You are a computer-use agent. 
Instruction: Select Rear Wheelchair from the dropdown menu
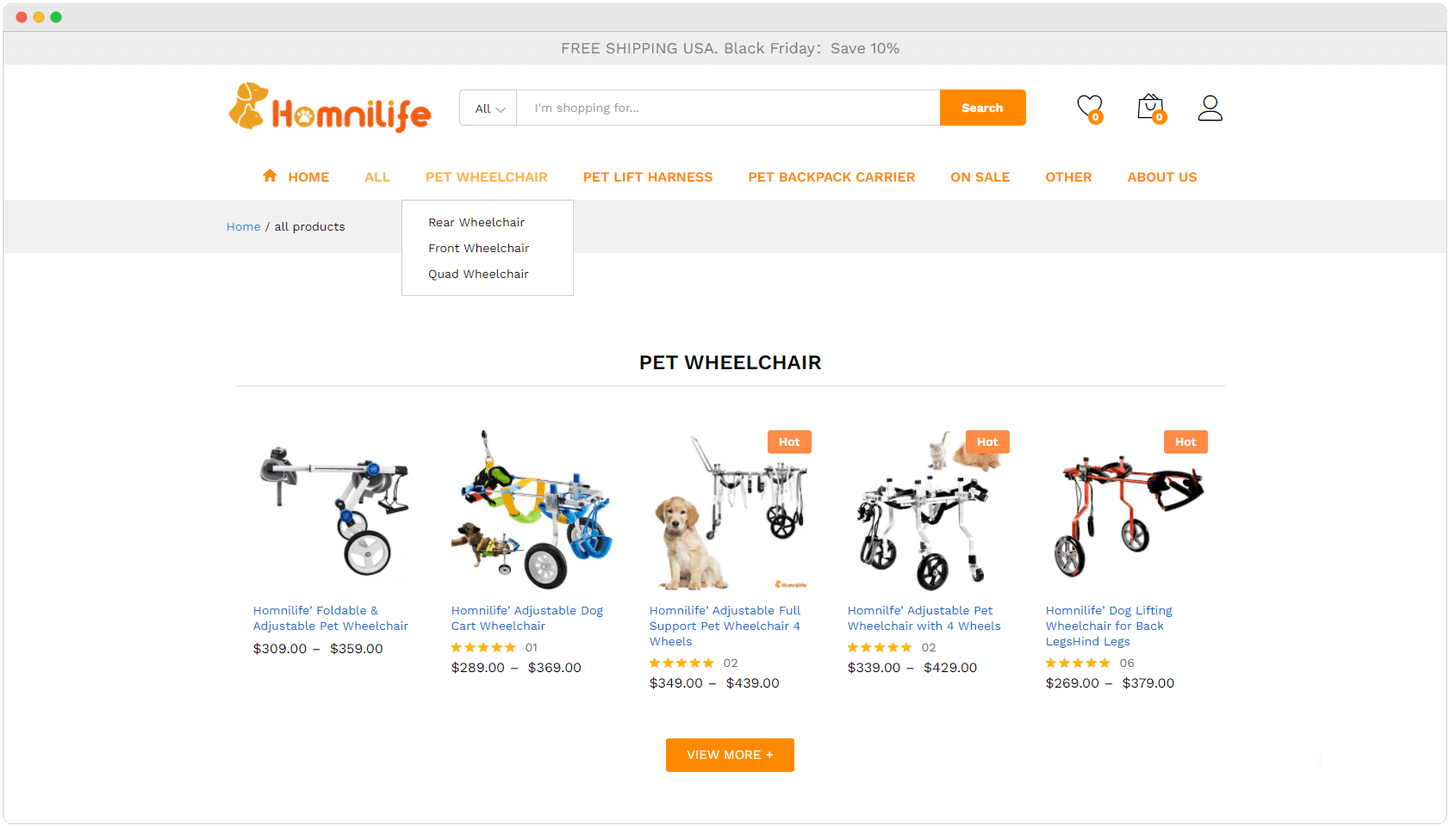point(476,222)
